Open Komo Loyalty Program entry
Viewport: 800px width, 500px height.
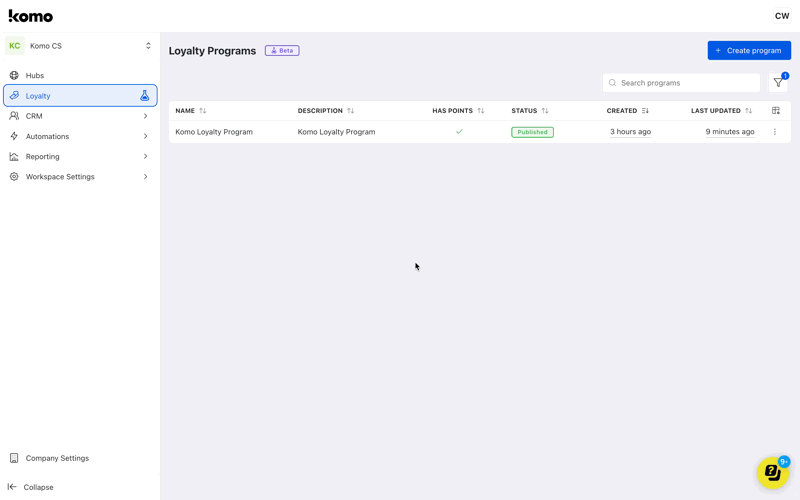tap(214, 132)
